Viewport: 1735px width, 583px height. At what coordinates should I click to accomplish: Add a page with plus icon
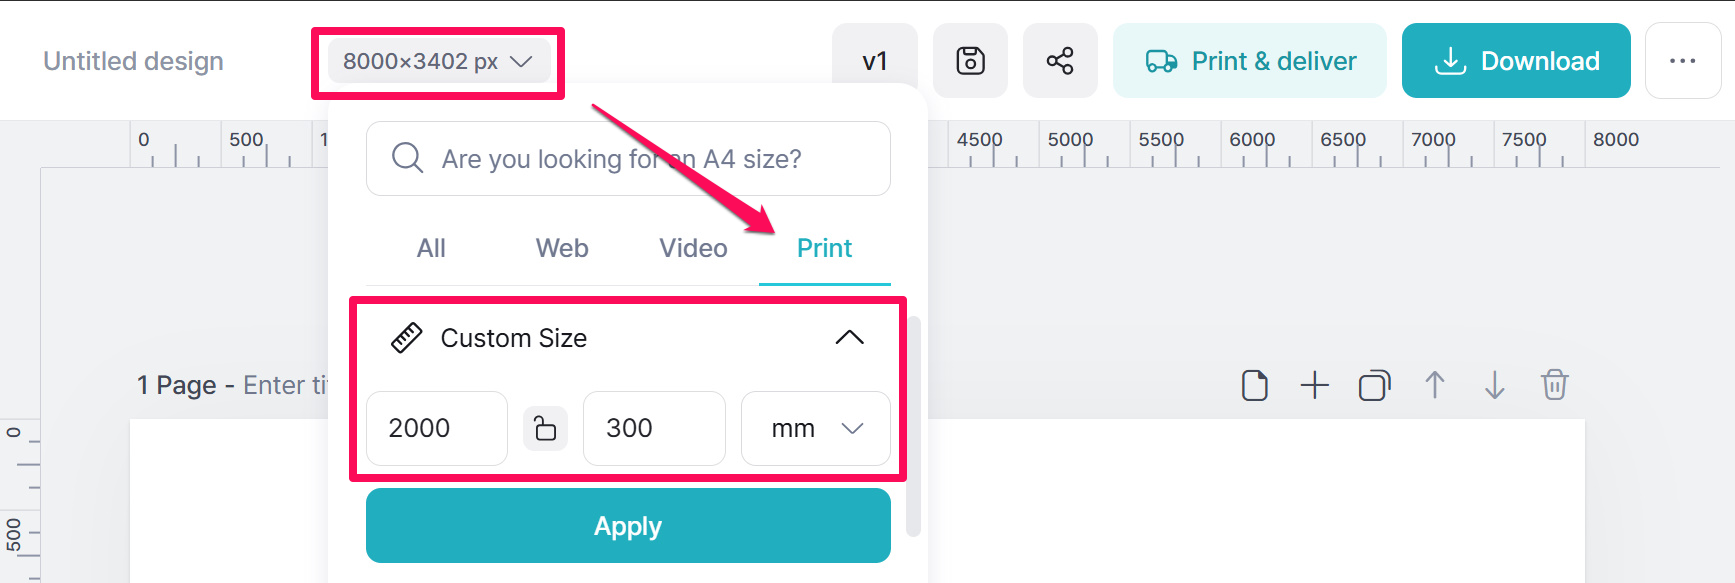[1314, 385]
